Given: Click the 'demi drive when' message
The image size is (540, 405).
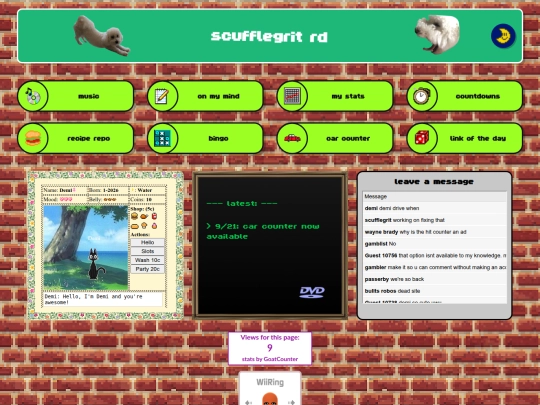Looking at the screenshot, I should point(435,208).
